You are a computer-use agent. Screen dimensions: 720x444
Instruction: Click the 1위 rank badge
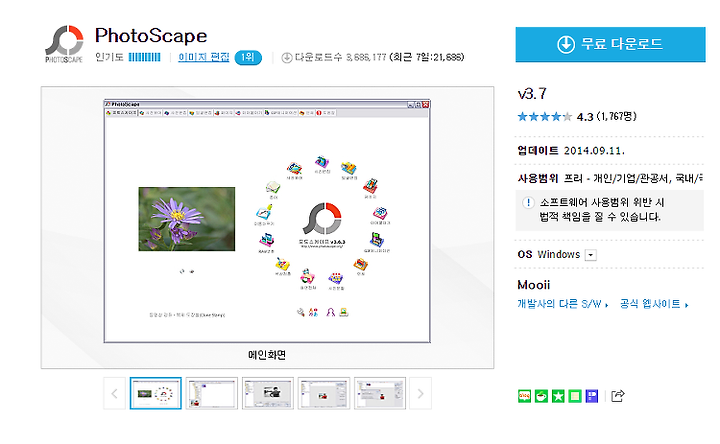coord(248,57)
